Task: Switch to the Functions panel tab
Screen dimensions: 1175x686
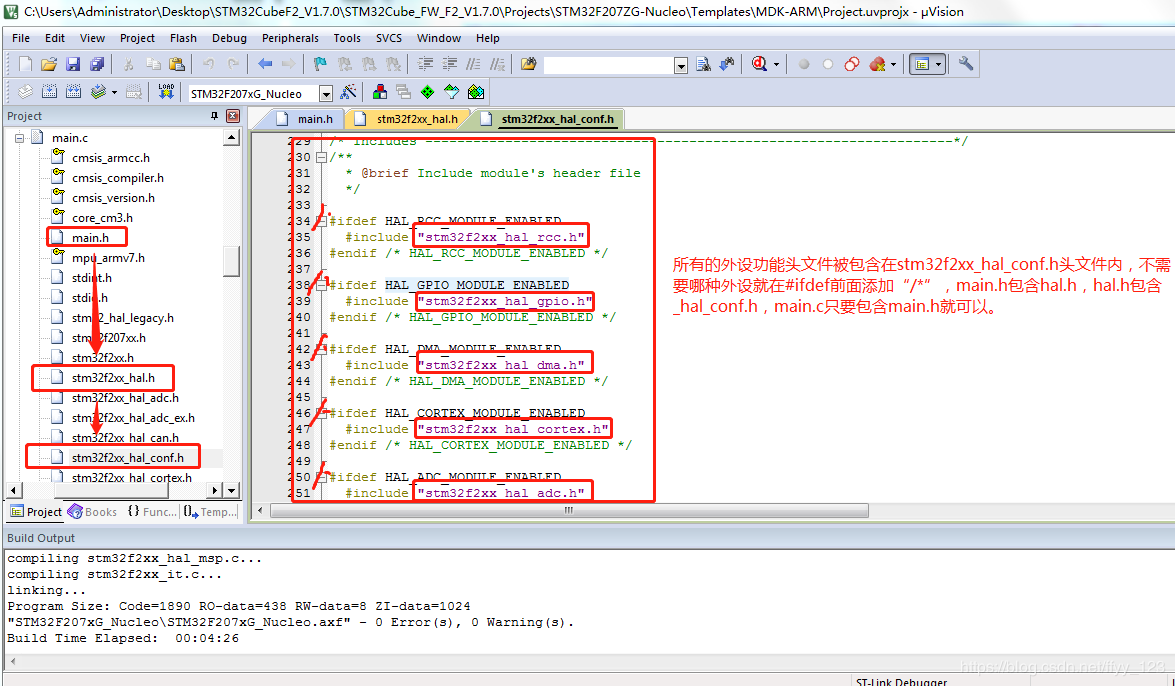Action: click(x=152, y=512)
